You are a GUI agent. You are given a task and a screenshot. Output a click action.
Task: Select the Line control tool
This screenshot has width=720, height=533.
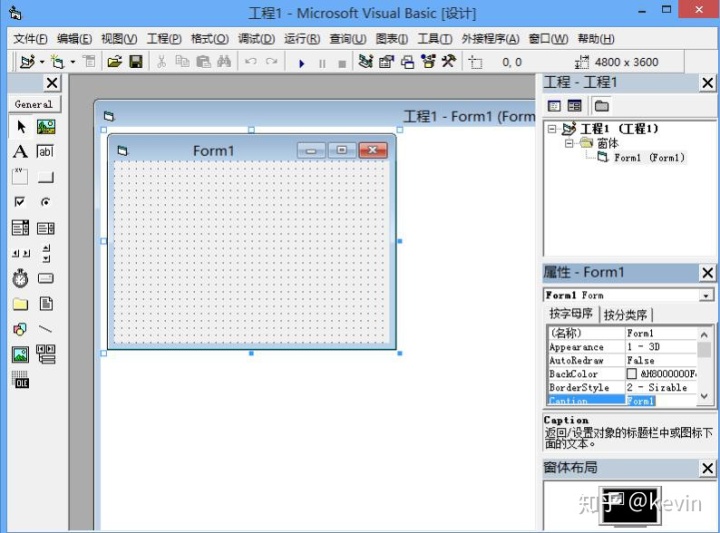(x=45, y=329)
